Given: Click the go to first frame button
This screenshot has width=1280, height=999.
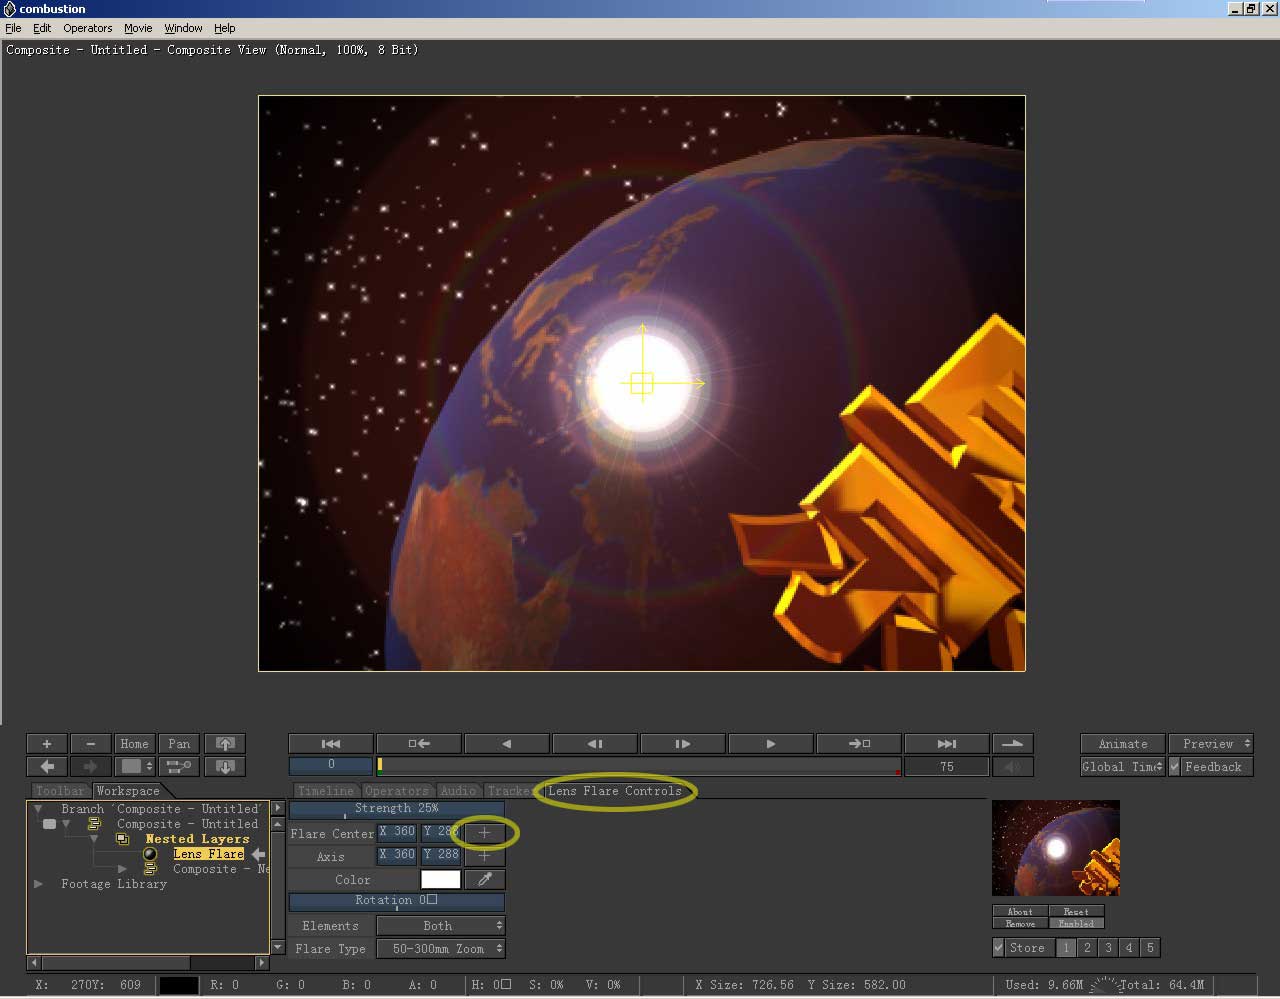Looking at the screenshot, I should [331, 744].
